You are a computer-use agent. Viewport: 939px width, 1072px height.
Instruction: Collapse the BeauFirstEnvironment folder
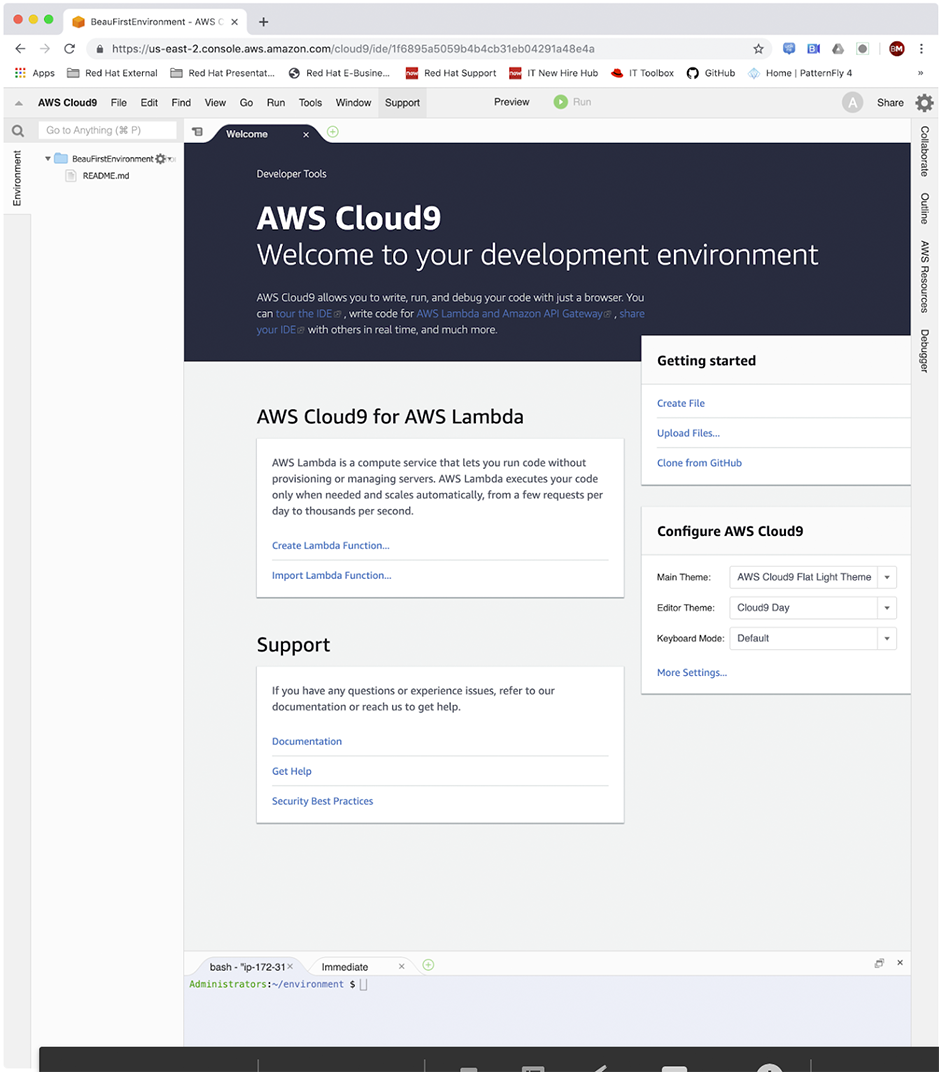[46, 157]
